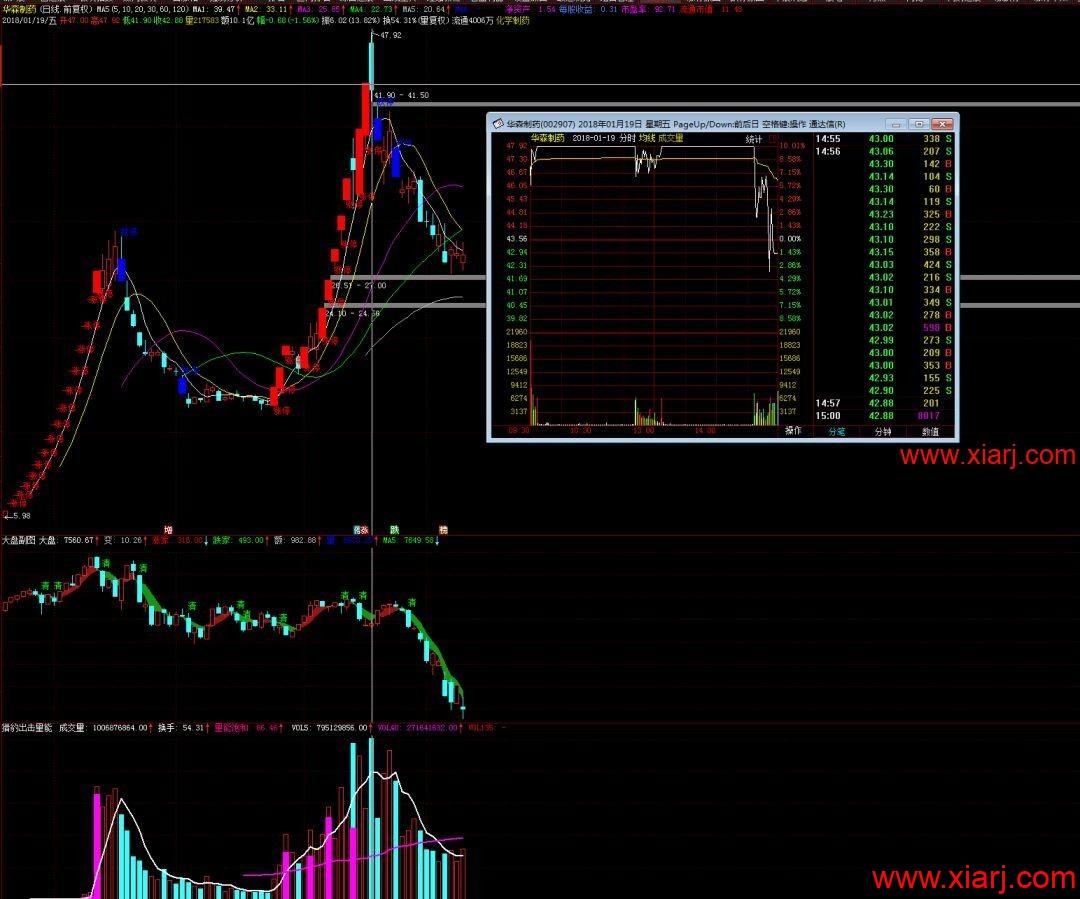Select the 14:56 tick row time

click(x=827, y=151)
